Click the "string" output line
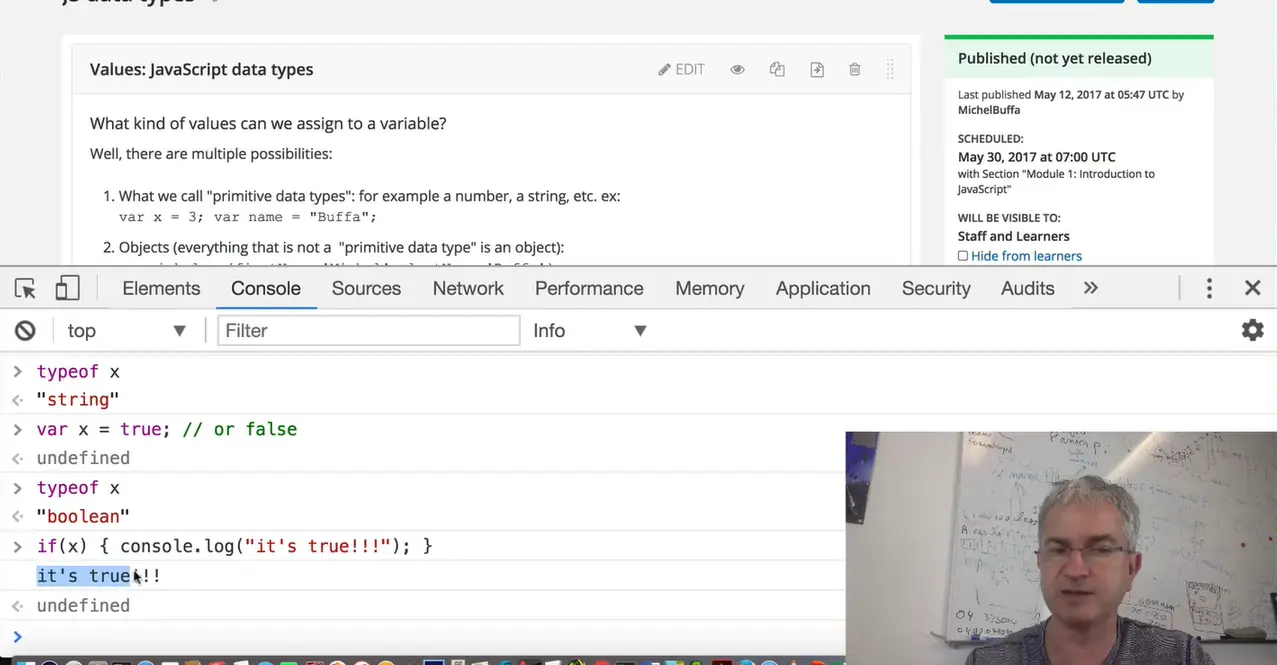Viewport: 1277px width, 665px height. (78, 400)
